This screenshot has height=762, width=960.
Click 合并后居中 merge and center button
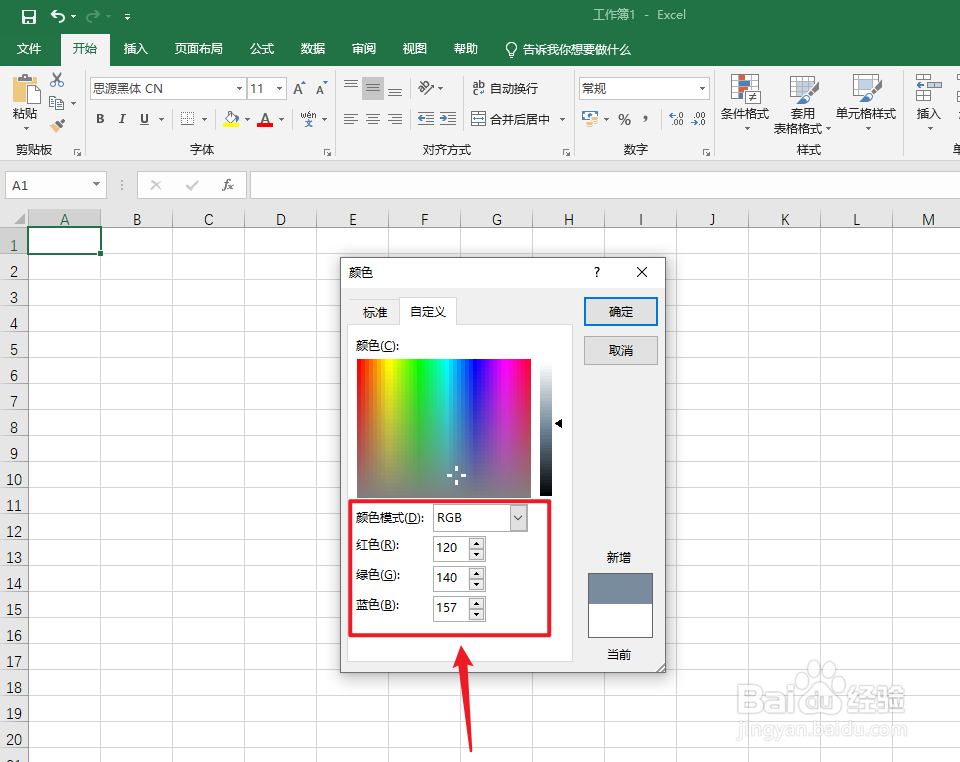(x=511, y=119)
